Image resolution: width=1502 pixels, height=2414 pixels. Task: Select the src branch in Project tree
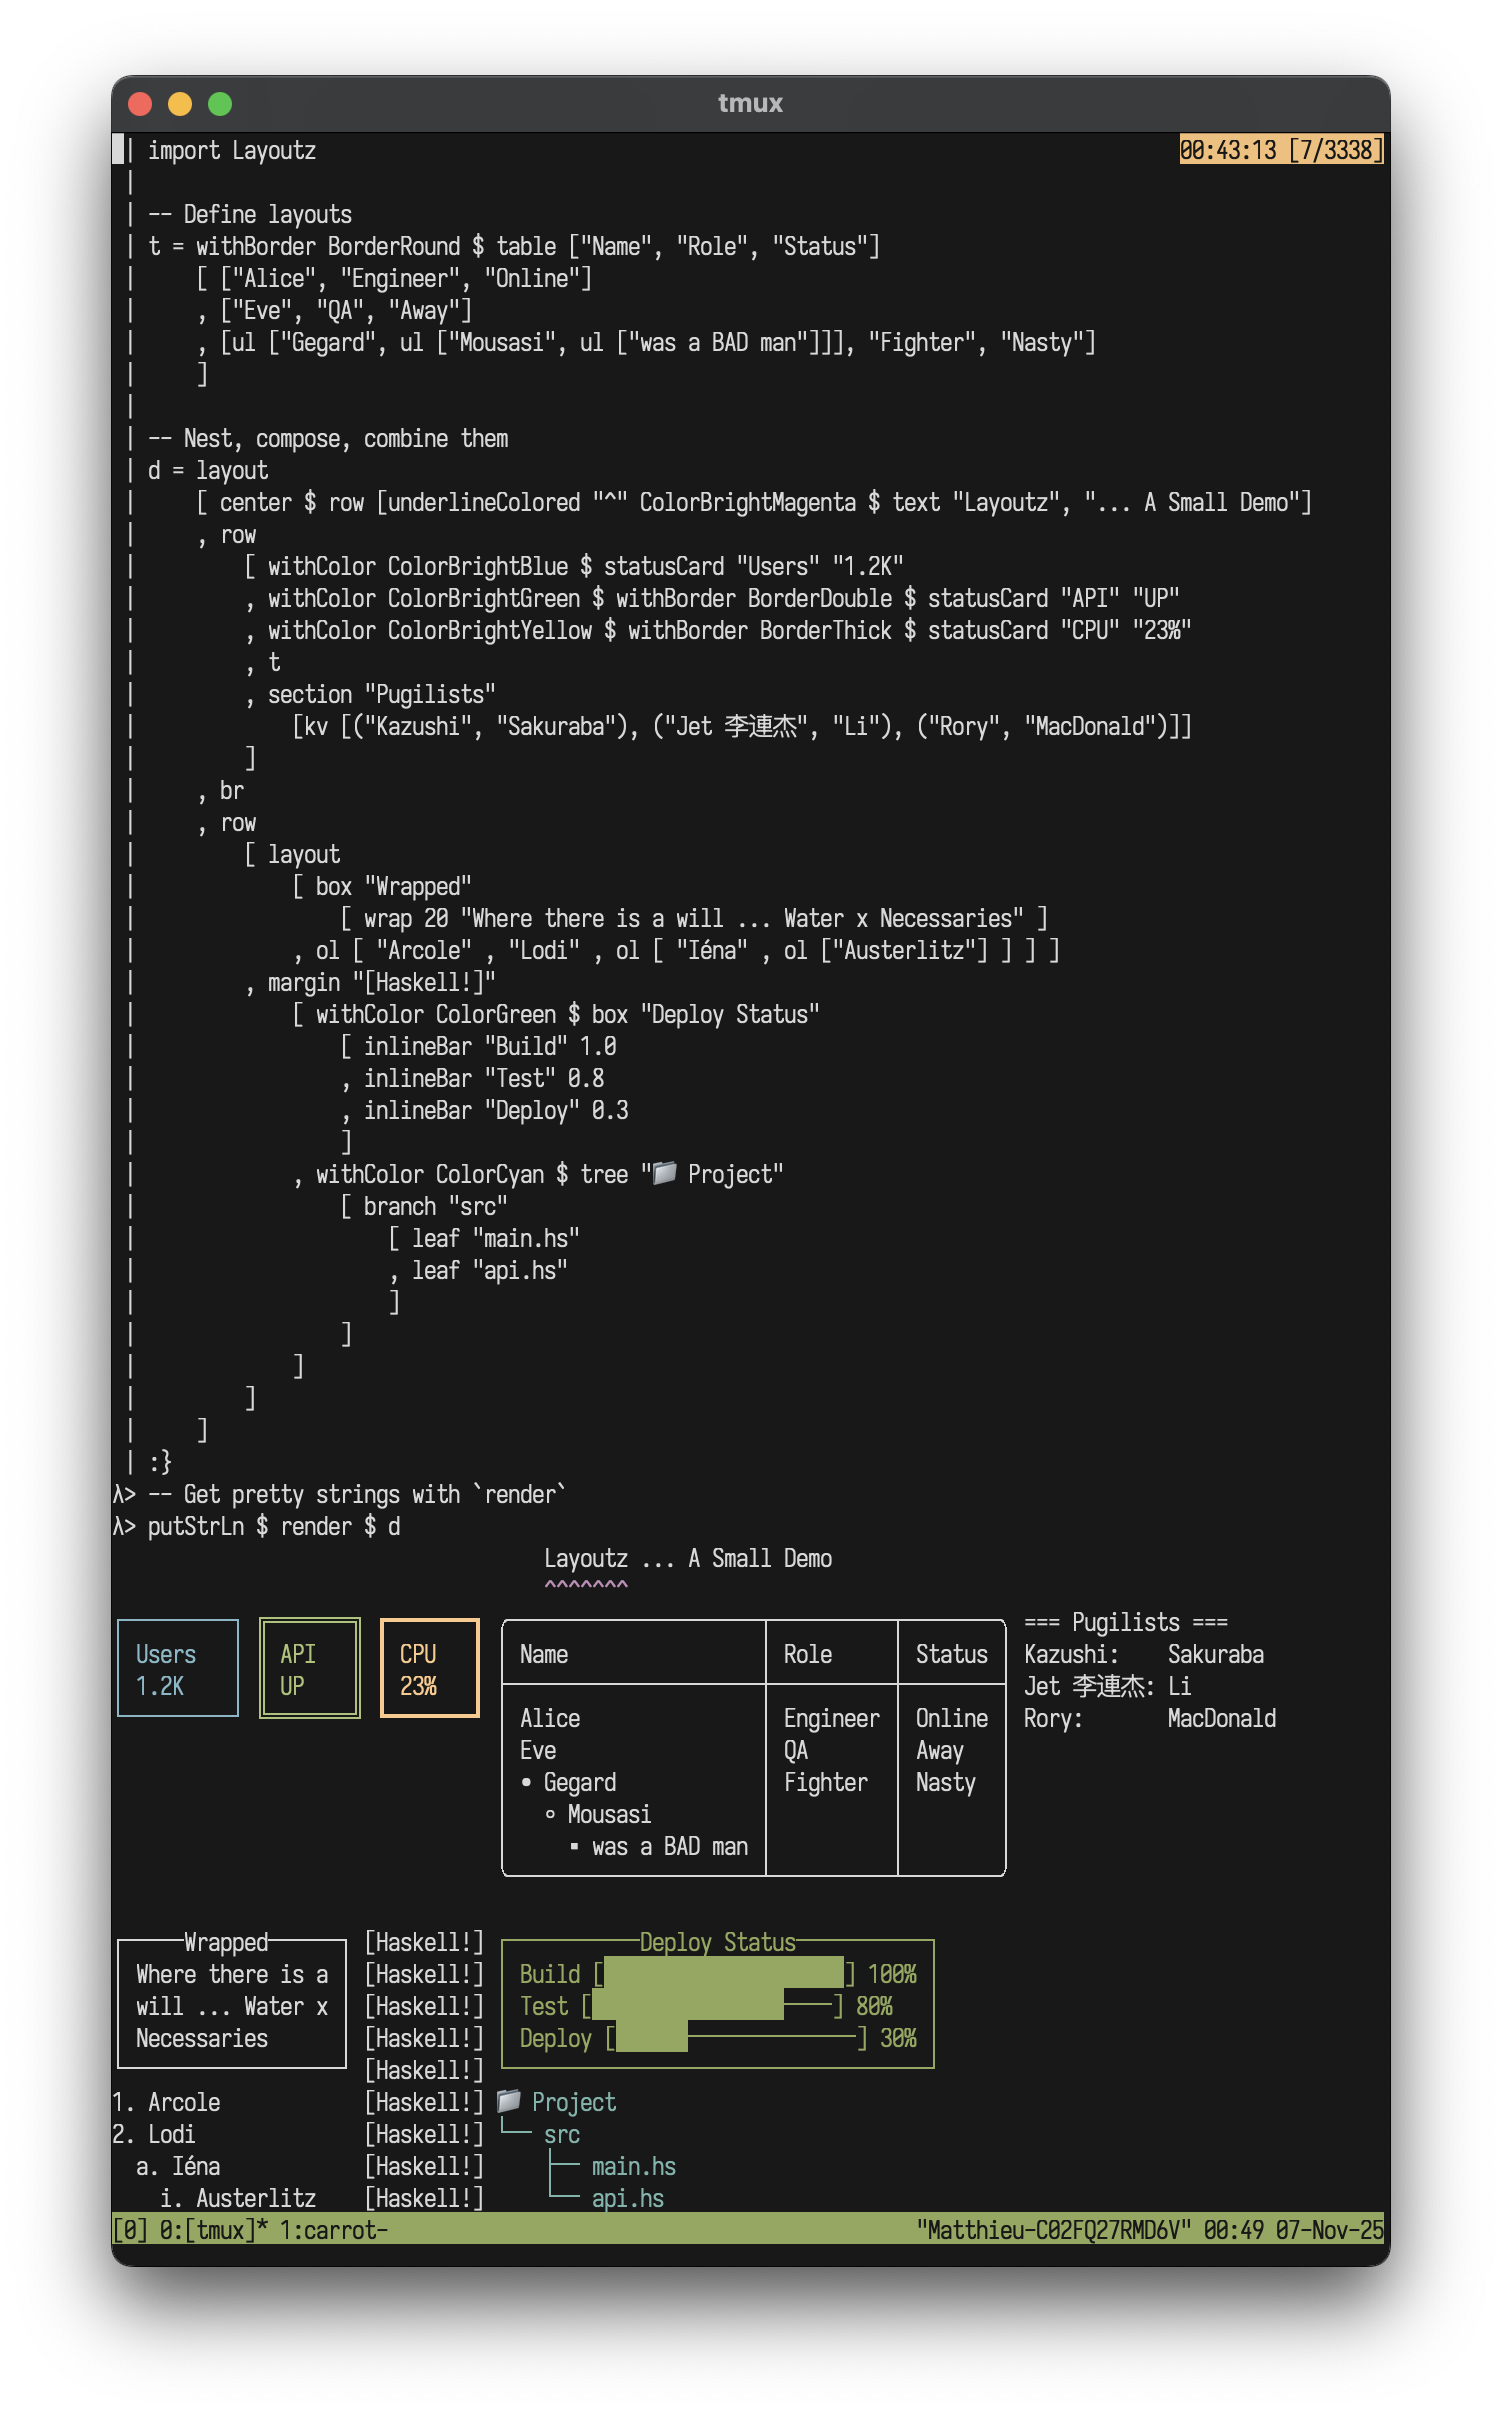tap(562, 2134)
